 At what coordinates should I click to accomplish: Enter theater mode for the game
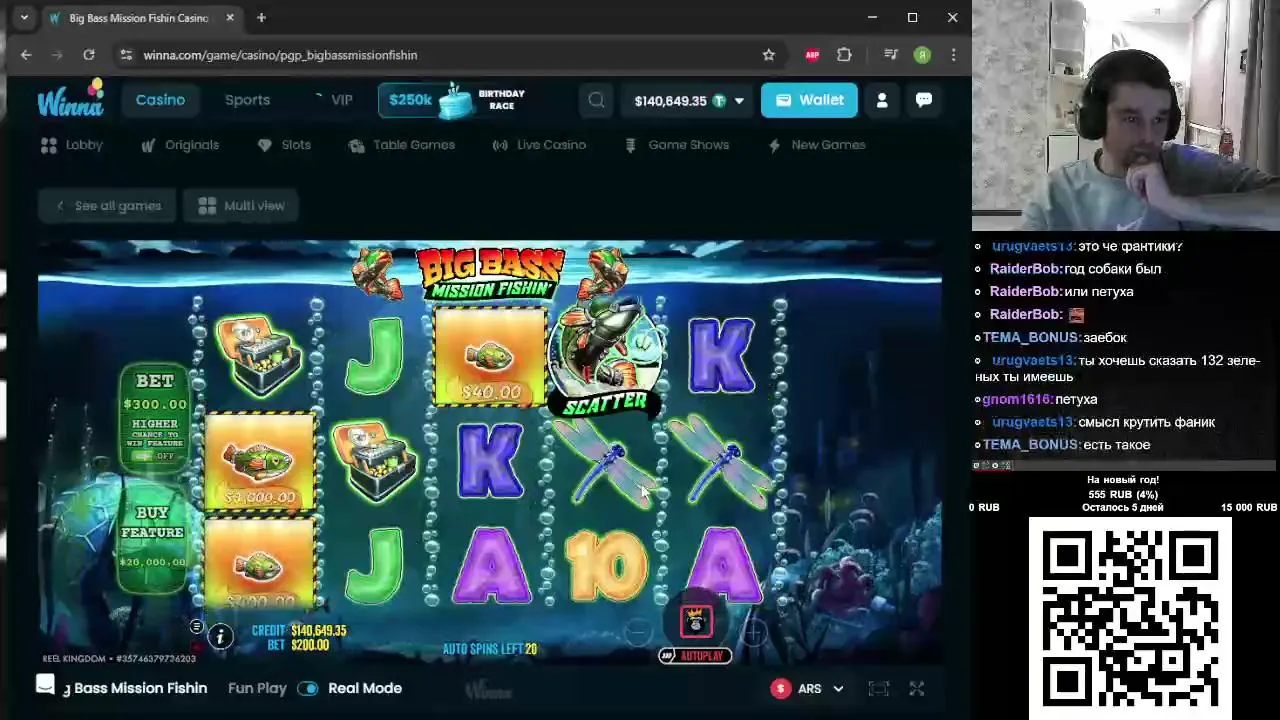878,688
